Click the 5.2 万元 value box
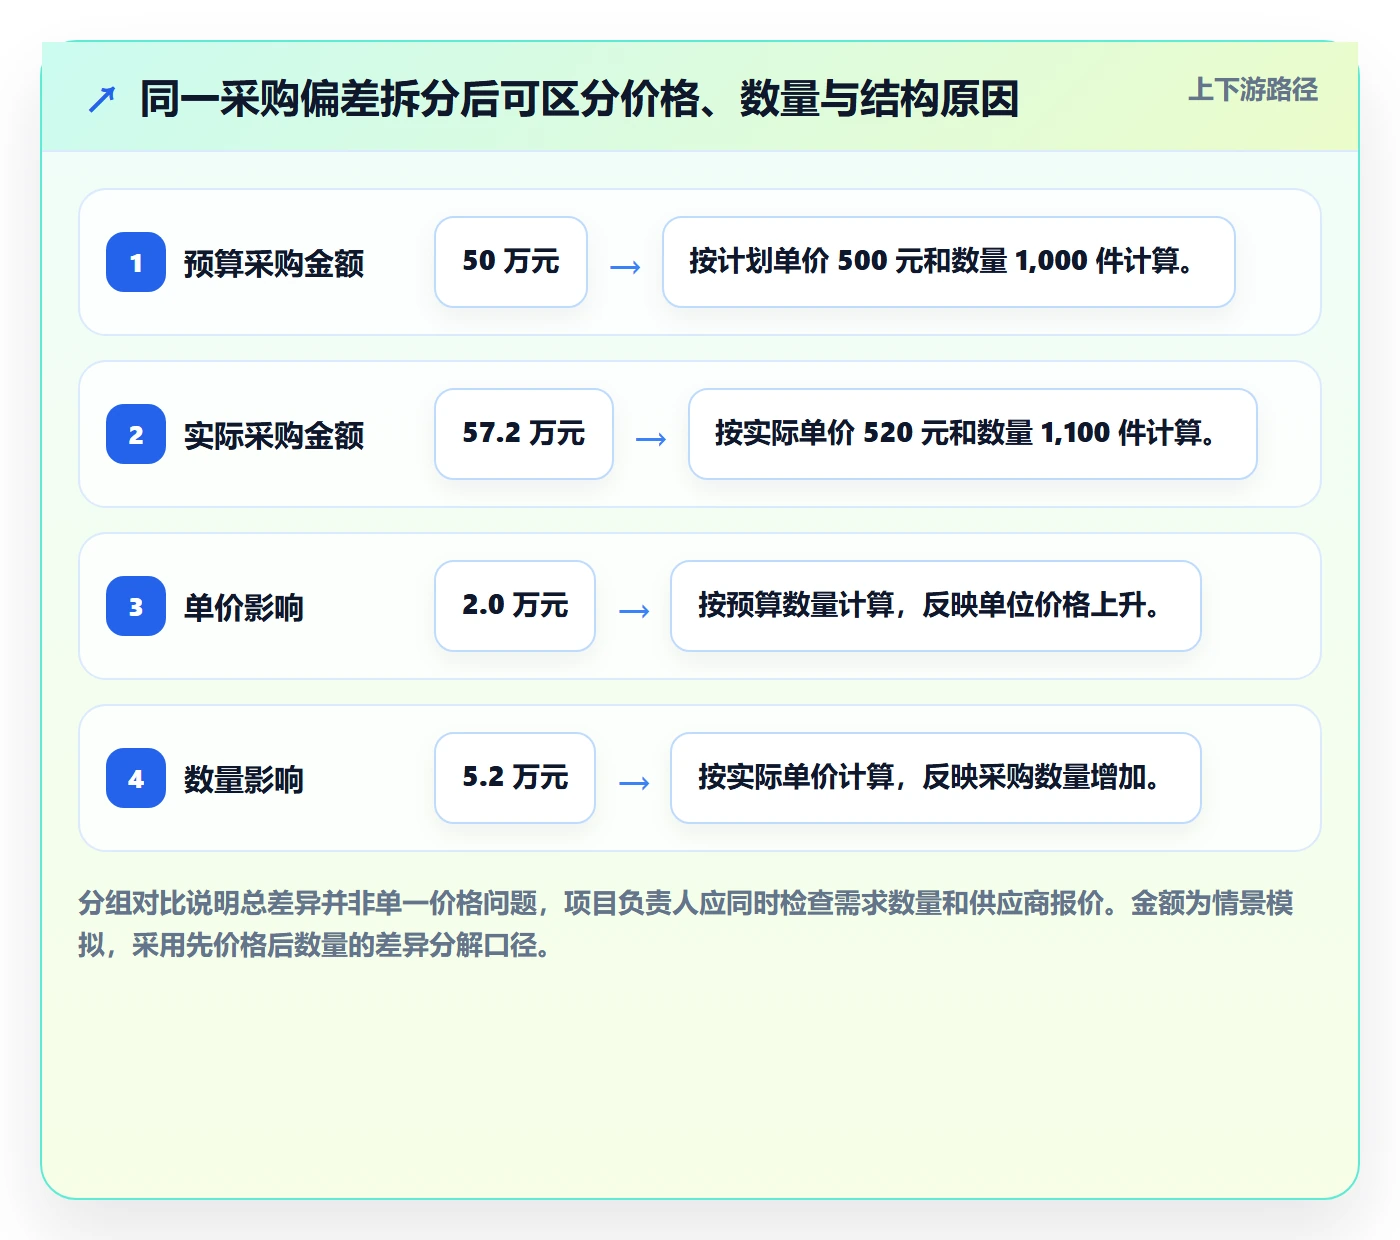 tap(515, 778)
